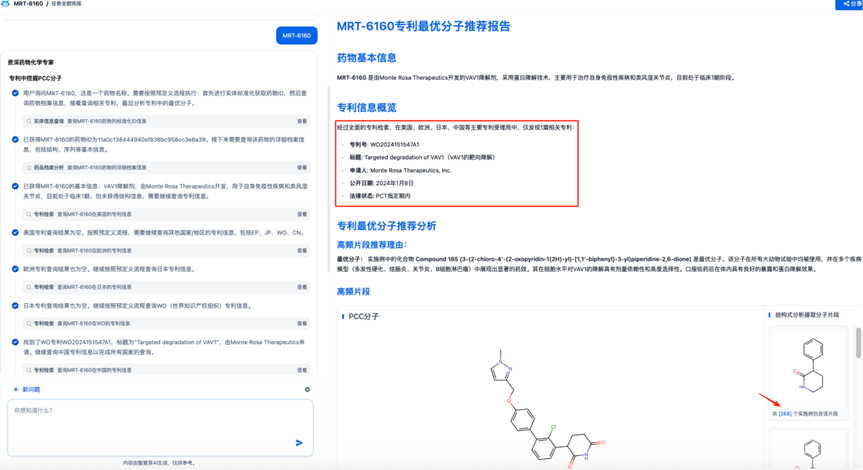Click search icon of 在美国的专利信息 row
The image size is (863, 470).
29,214
